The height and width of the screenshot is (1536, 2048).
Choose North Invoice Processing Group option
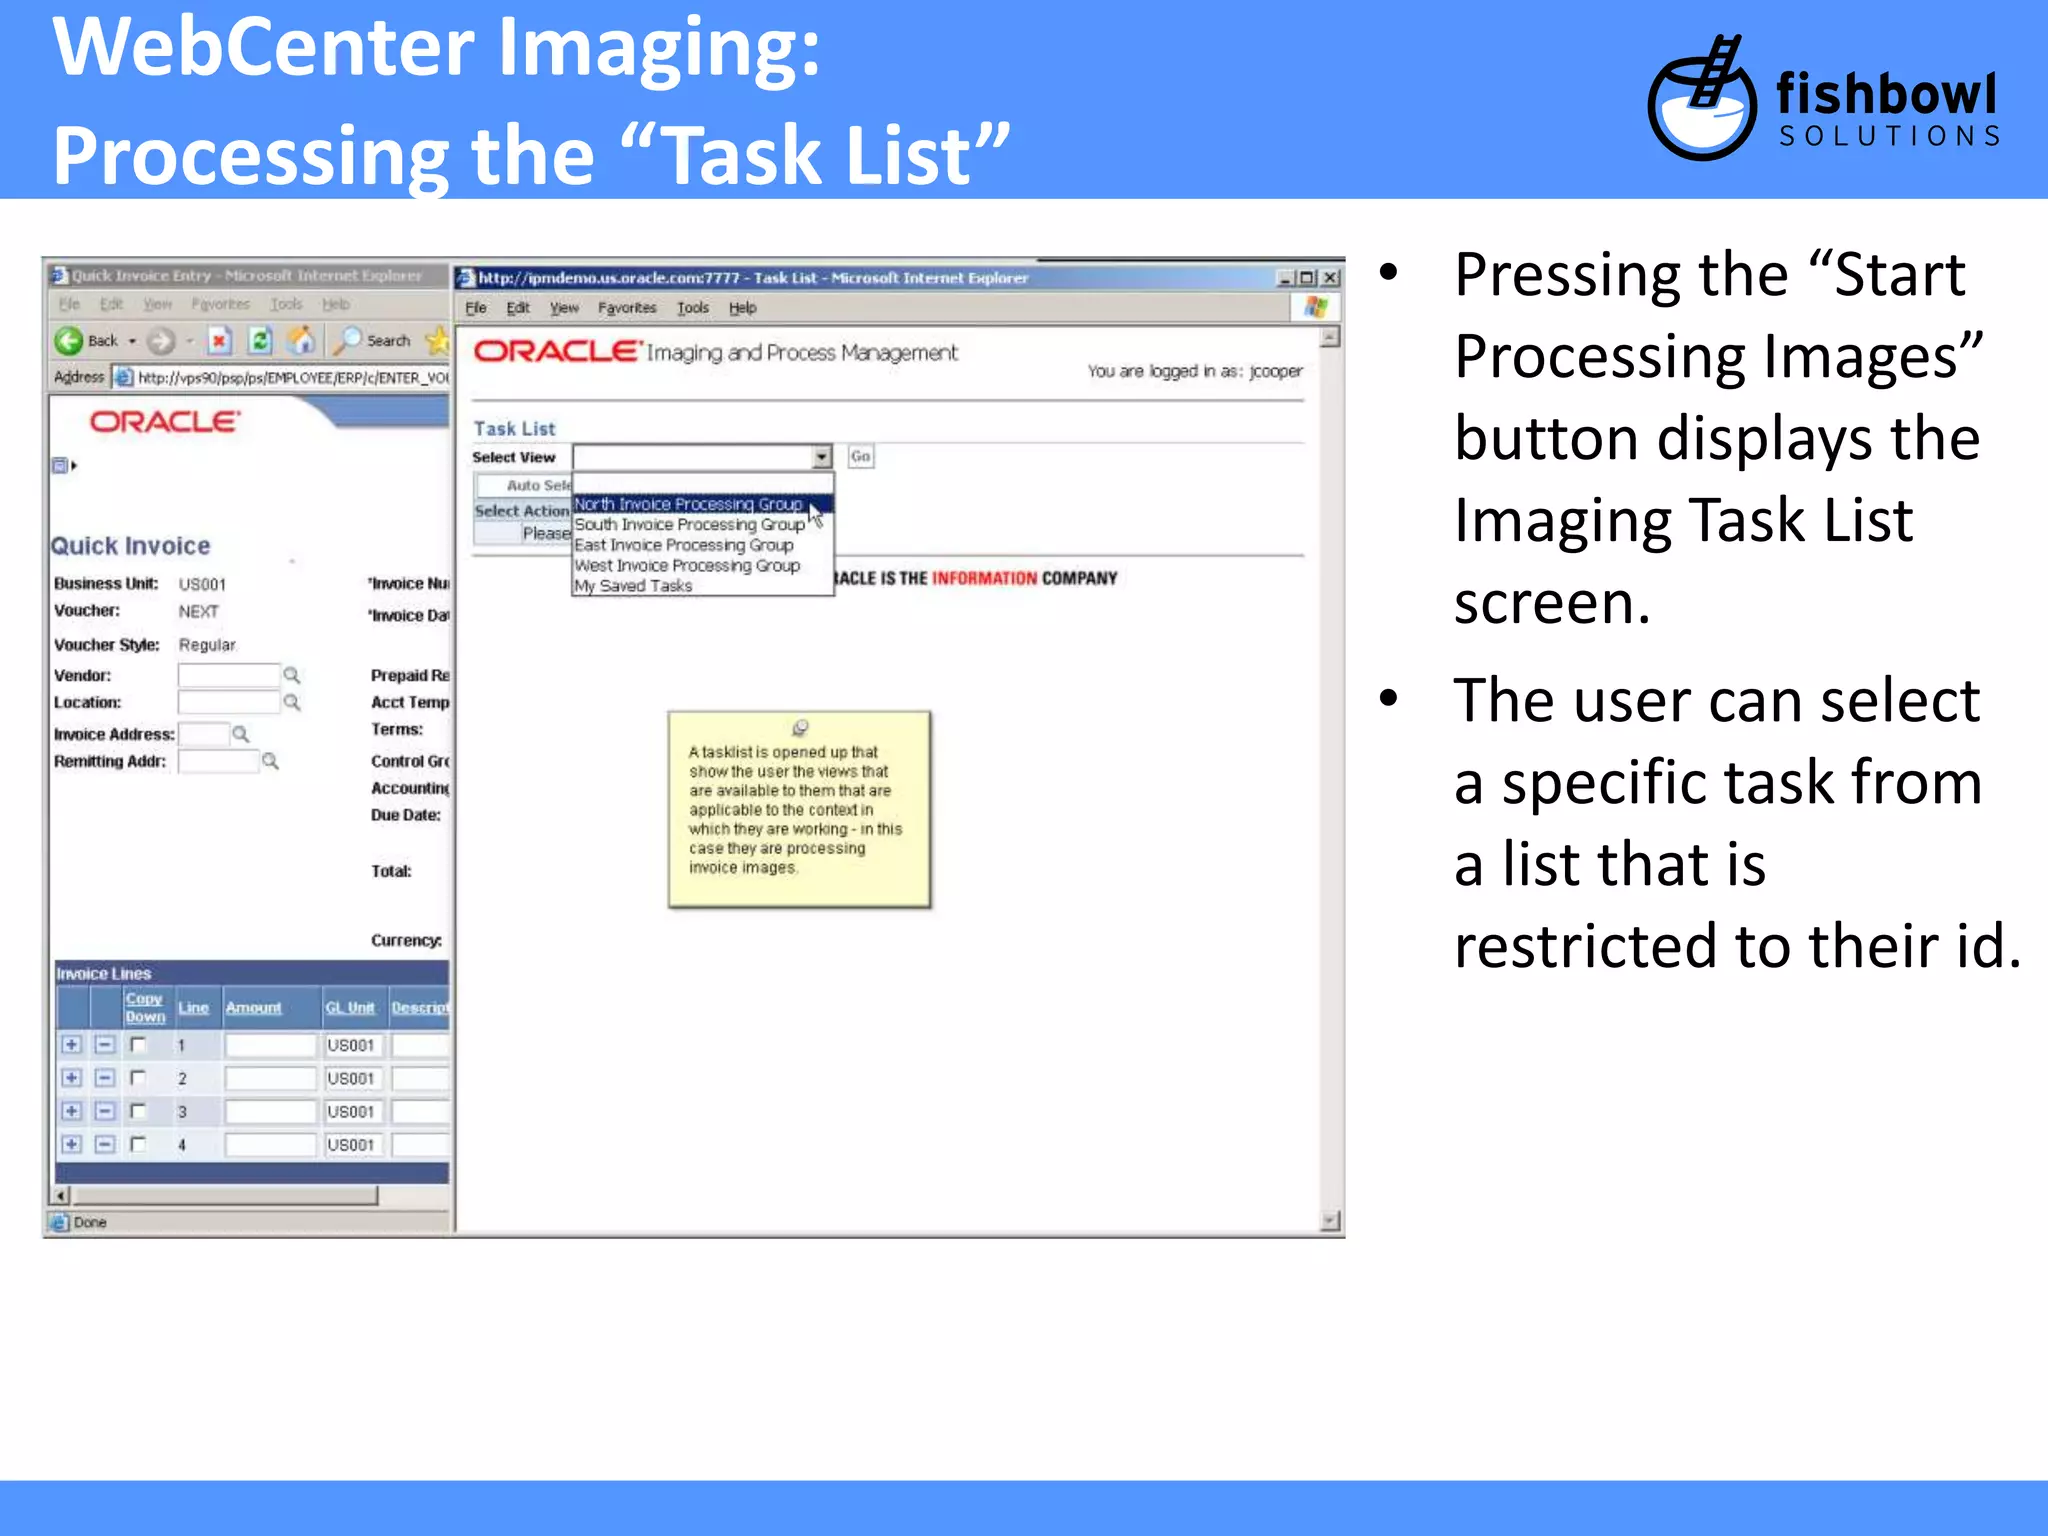tap(702, 504)
